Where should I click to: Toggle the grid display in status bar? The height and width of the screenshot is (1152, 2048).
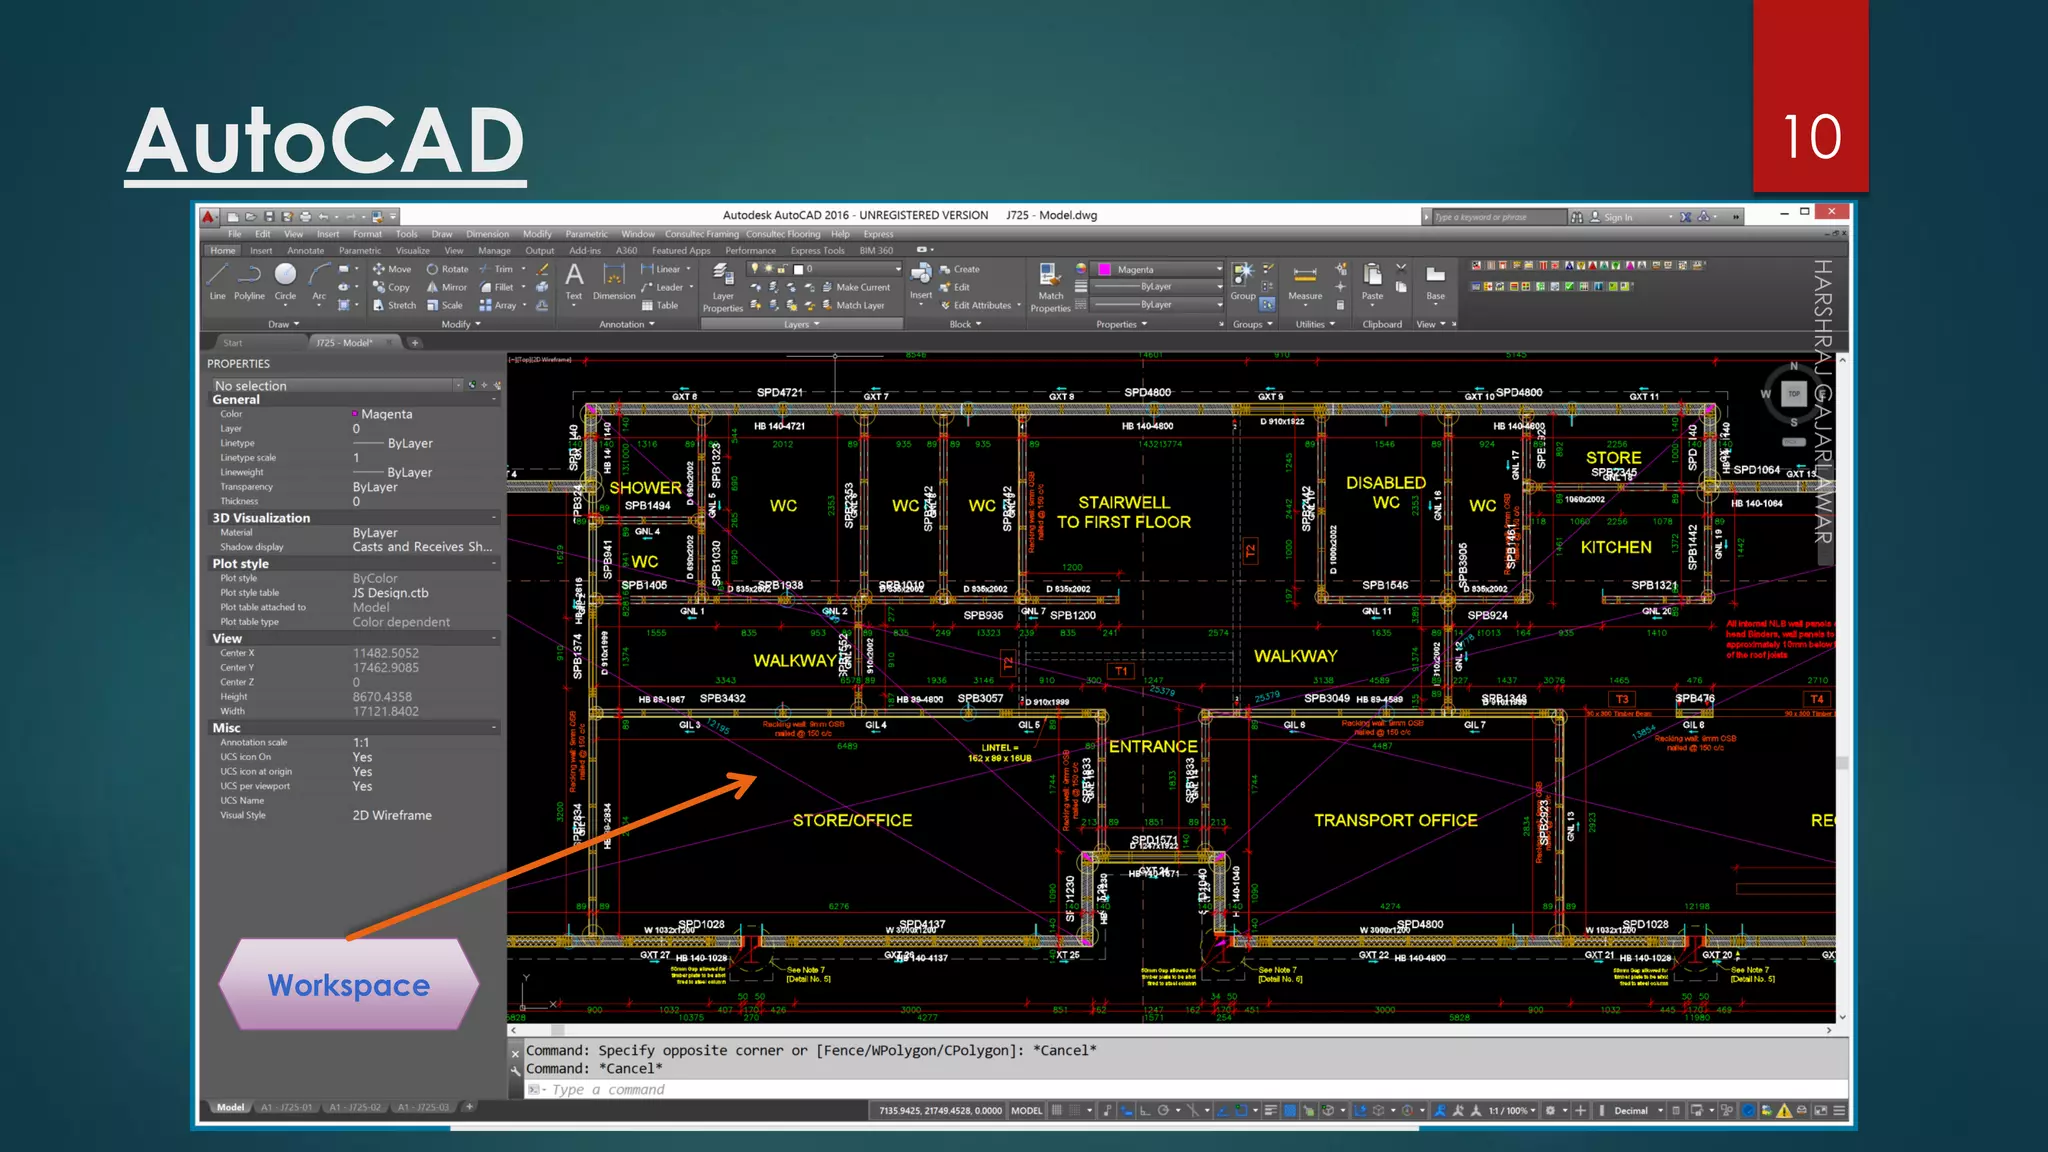point(1056,1110)
